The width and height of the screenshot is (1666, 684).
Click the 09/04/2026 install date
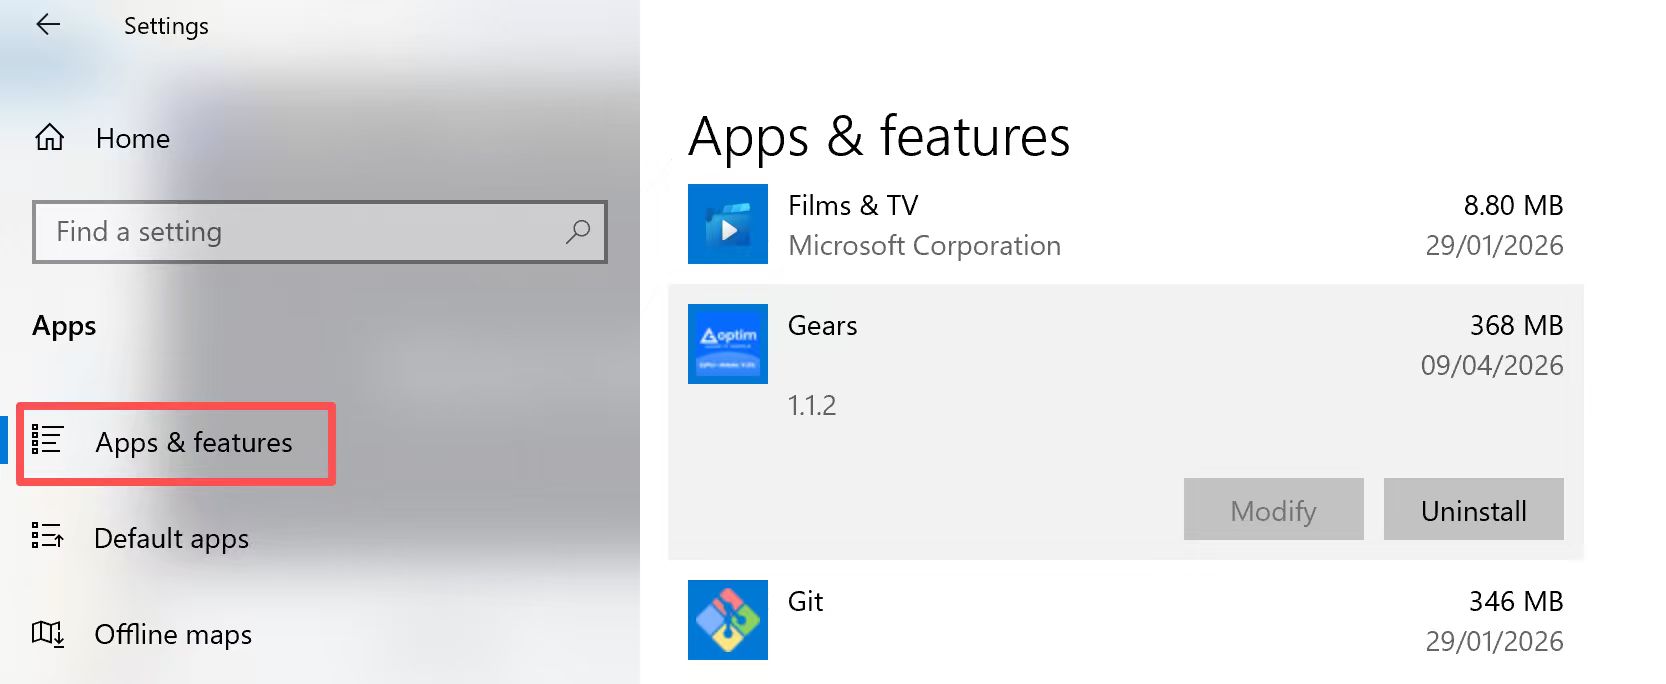tap(1492, 366)
